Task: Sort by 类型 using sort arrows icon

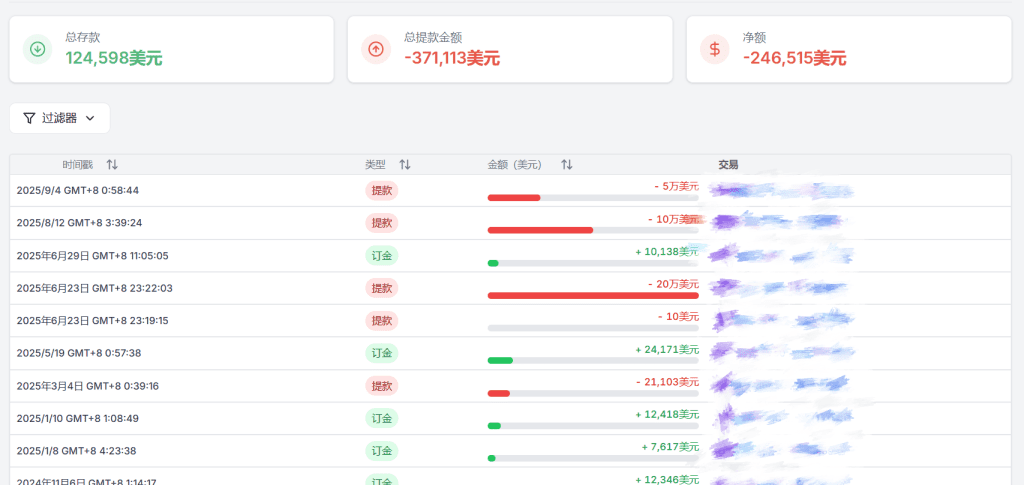Action: (404, 164)
